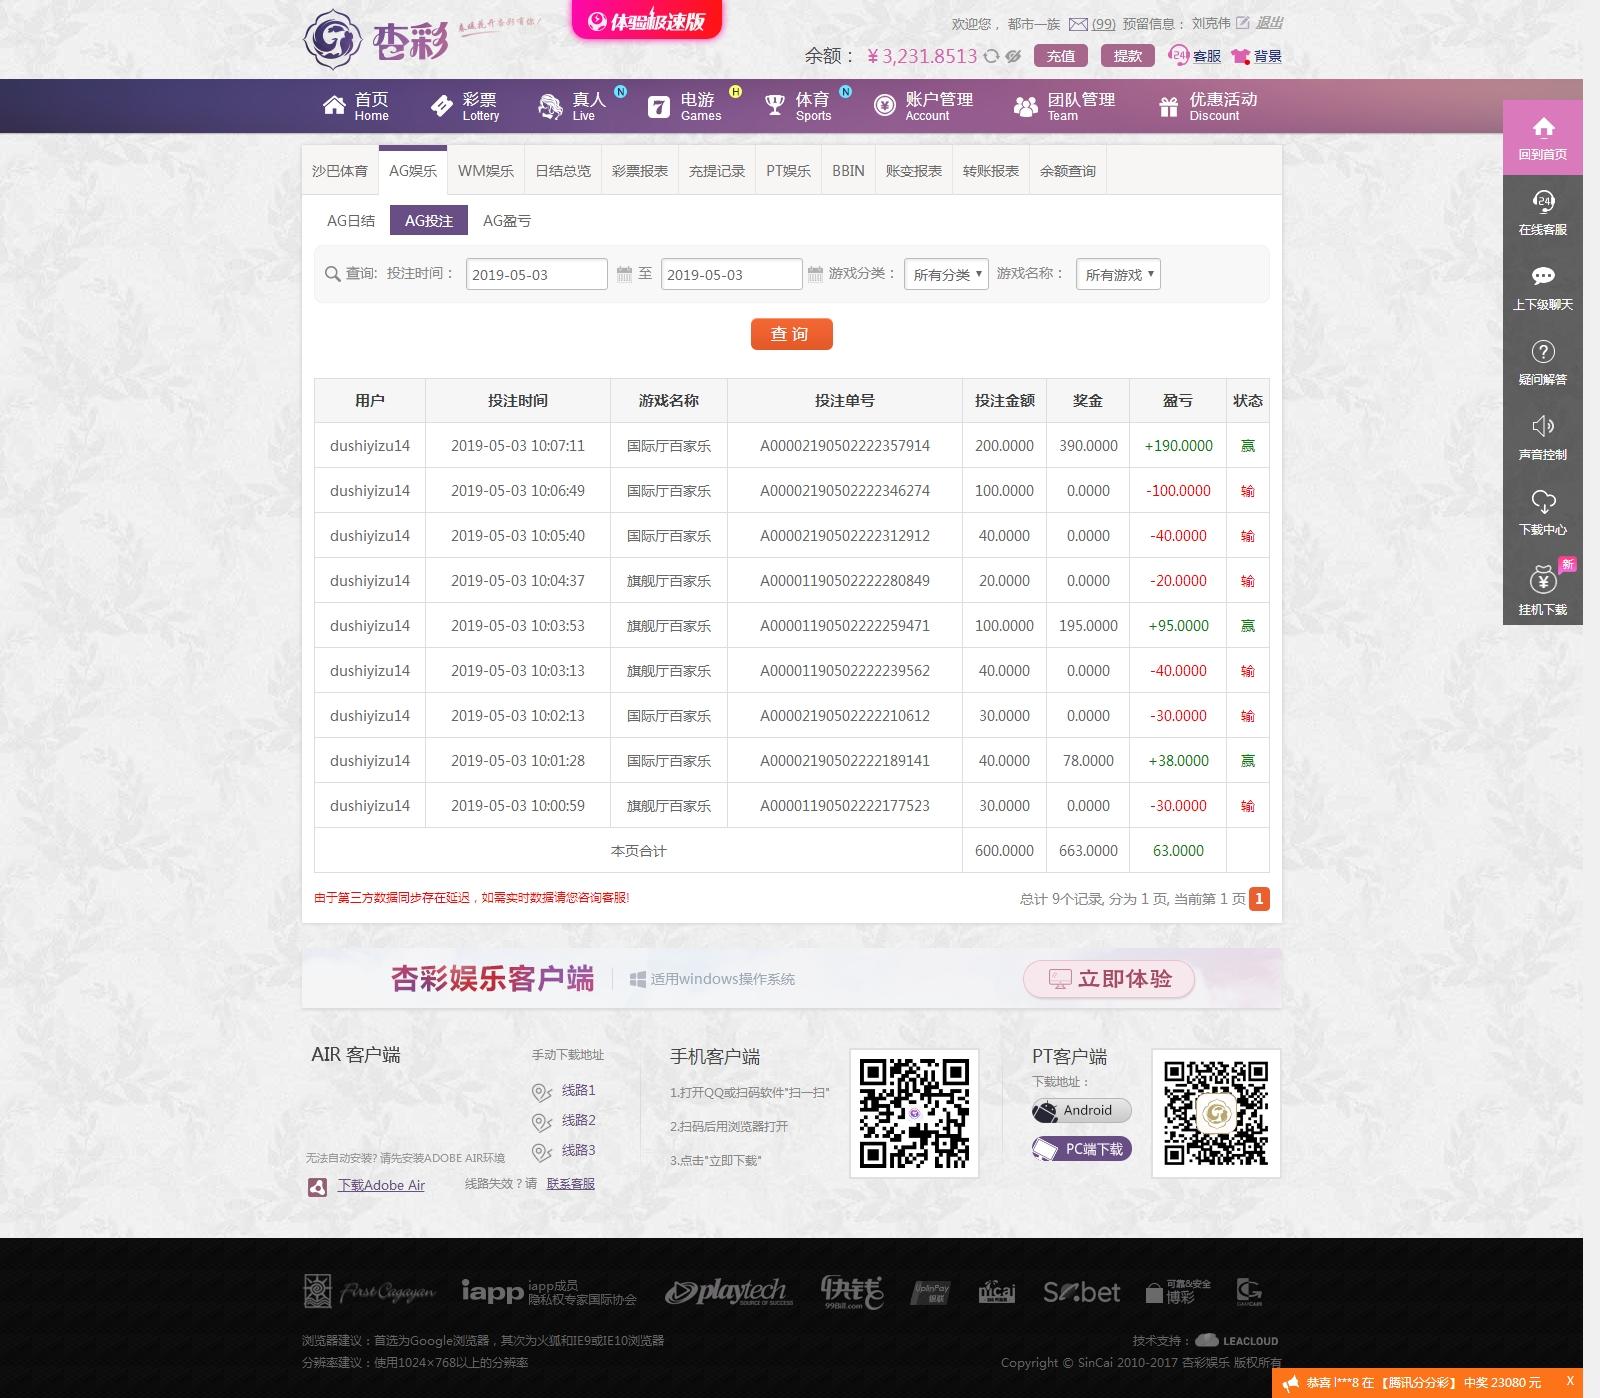Click the PC端下载 button
1600x1398 pixels.
pos(1081,1149)
